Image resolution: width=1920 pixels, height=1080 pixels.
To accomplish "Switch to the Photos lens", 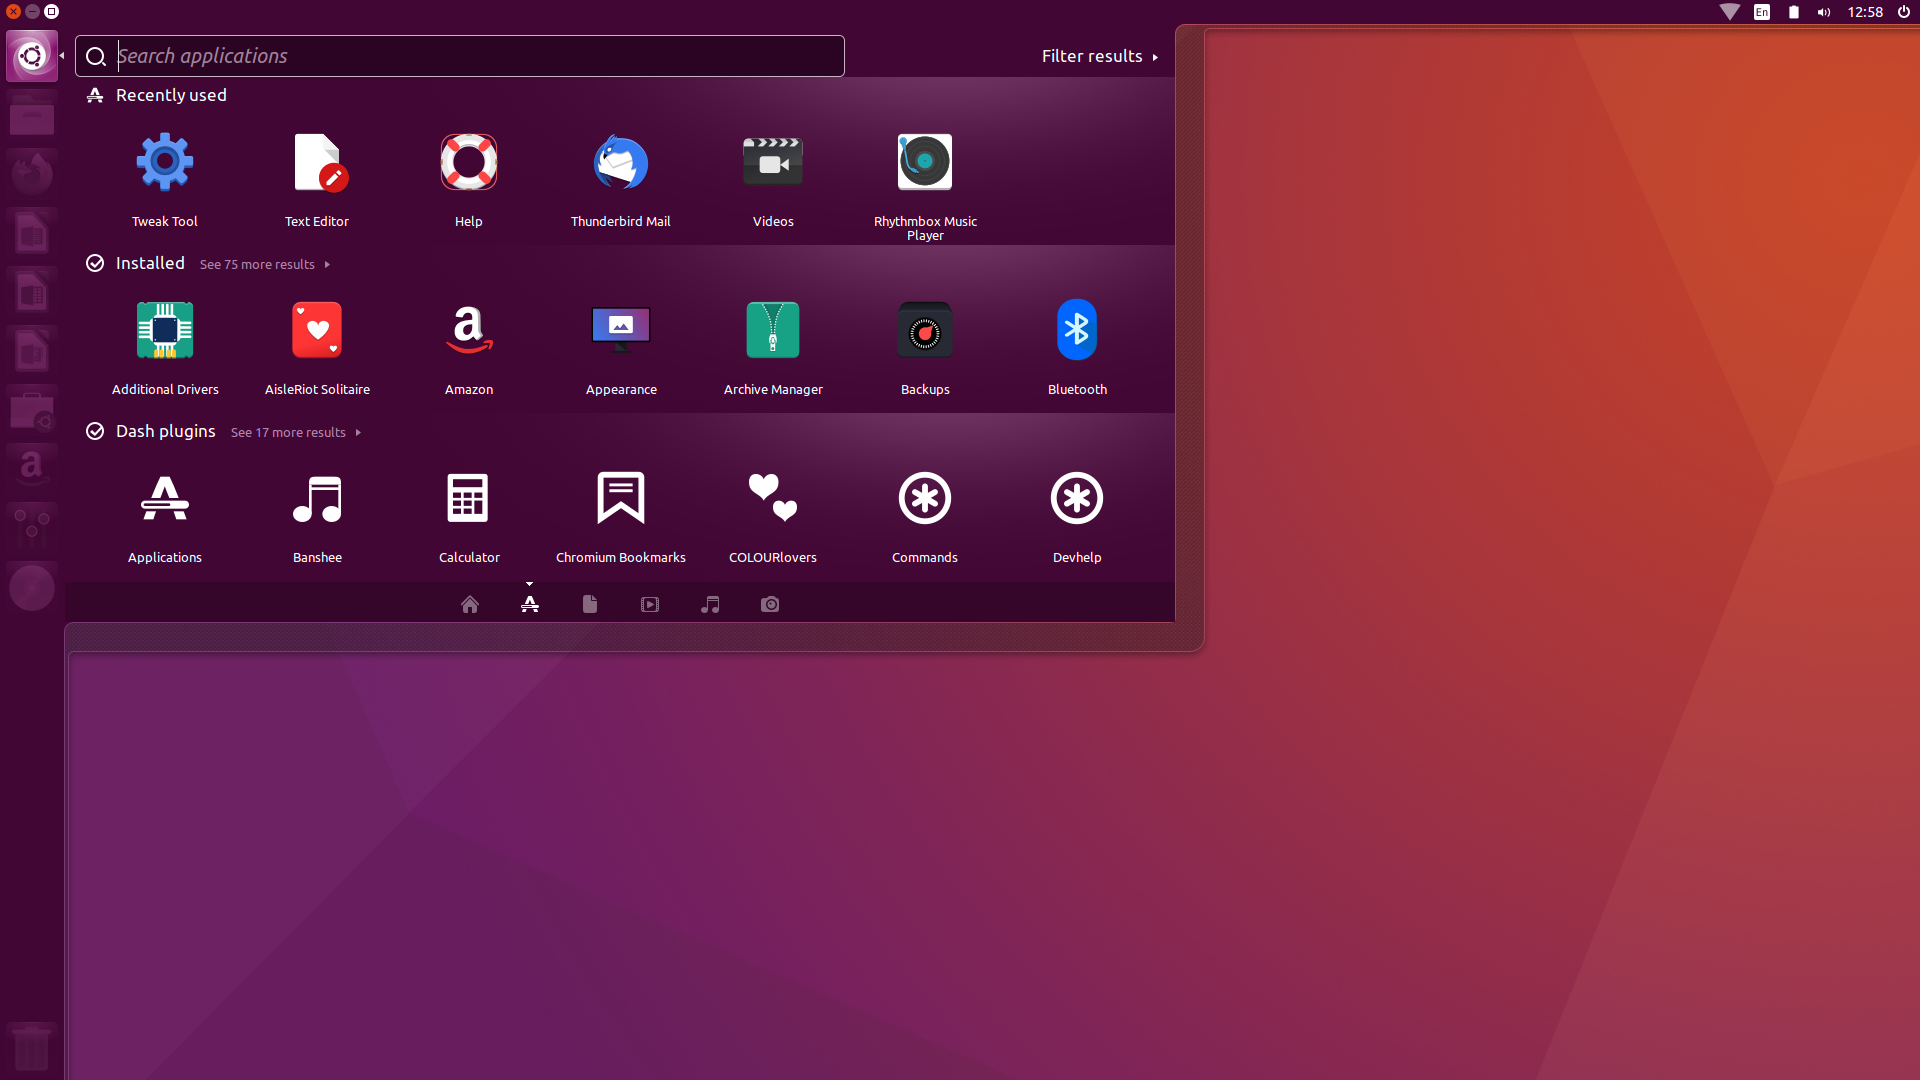I will 770,605.
